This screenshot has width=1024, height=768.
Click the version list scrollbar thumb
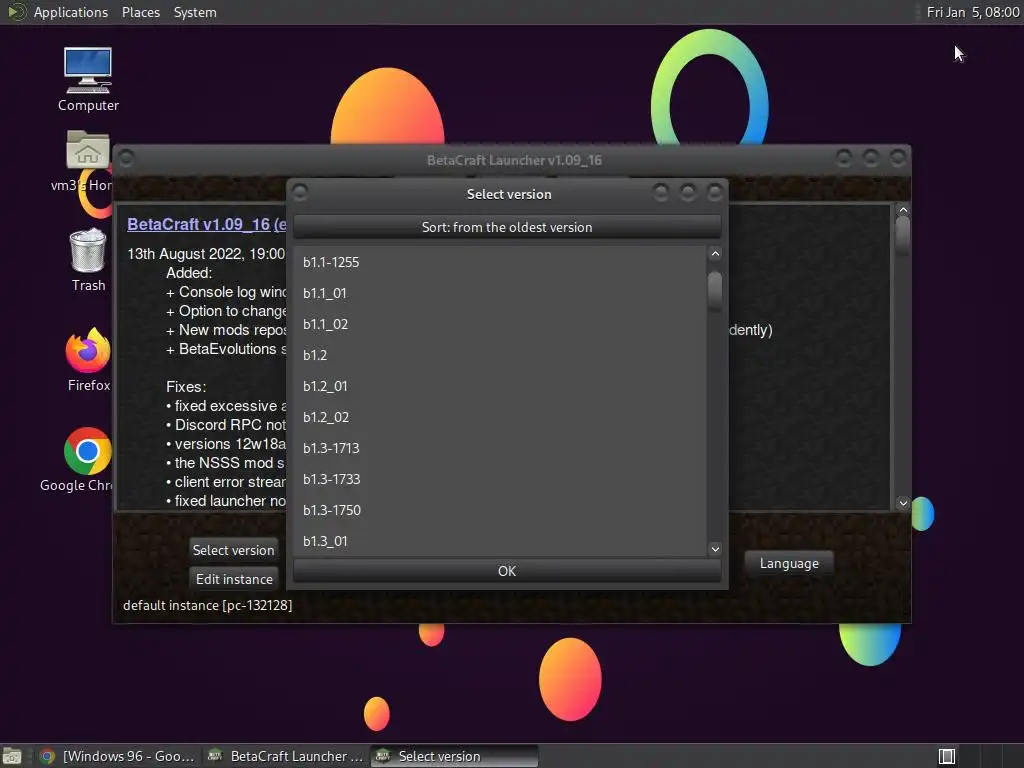tap(715, 291)
